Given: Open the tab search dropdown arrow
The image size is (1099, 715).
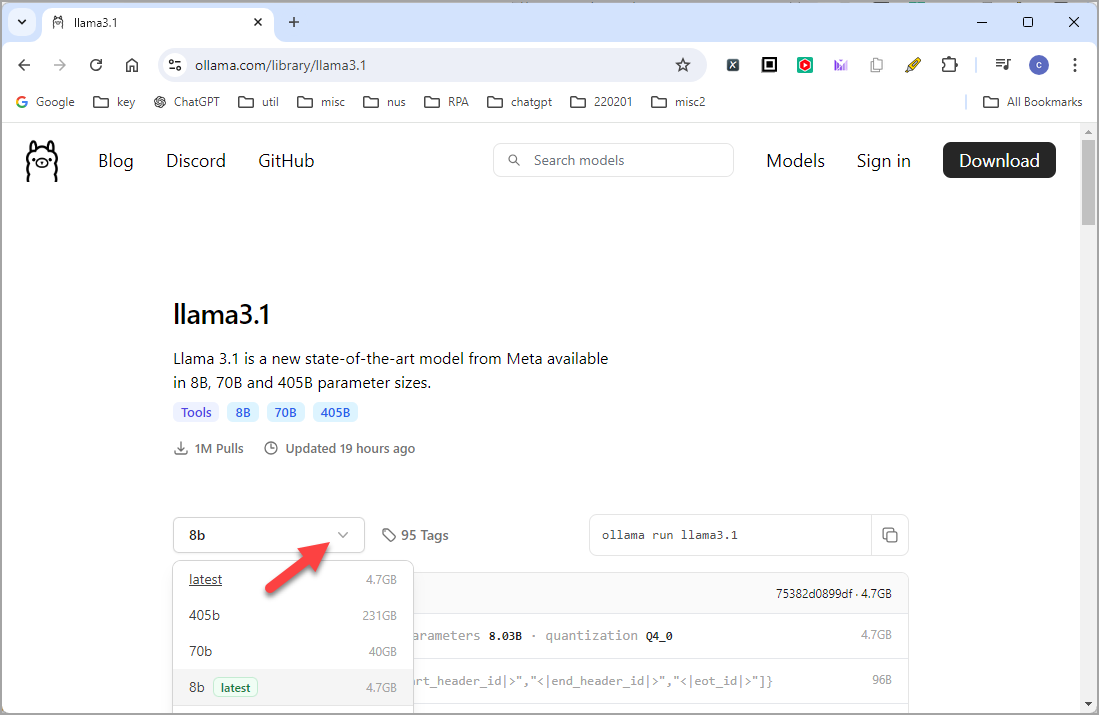Looking at the screenshot, I should click(x=22, y=22).
